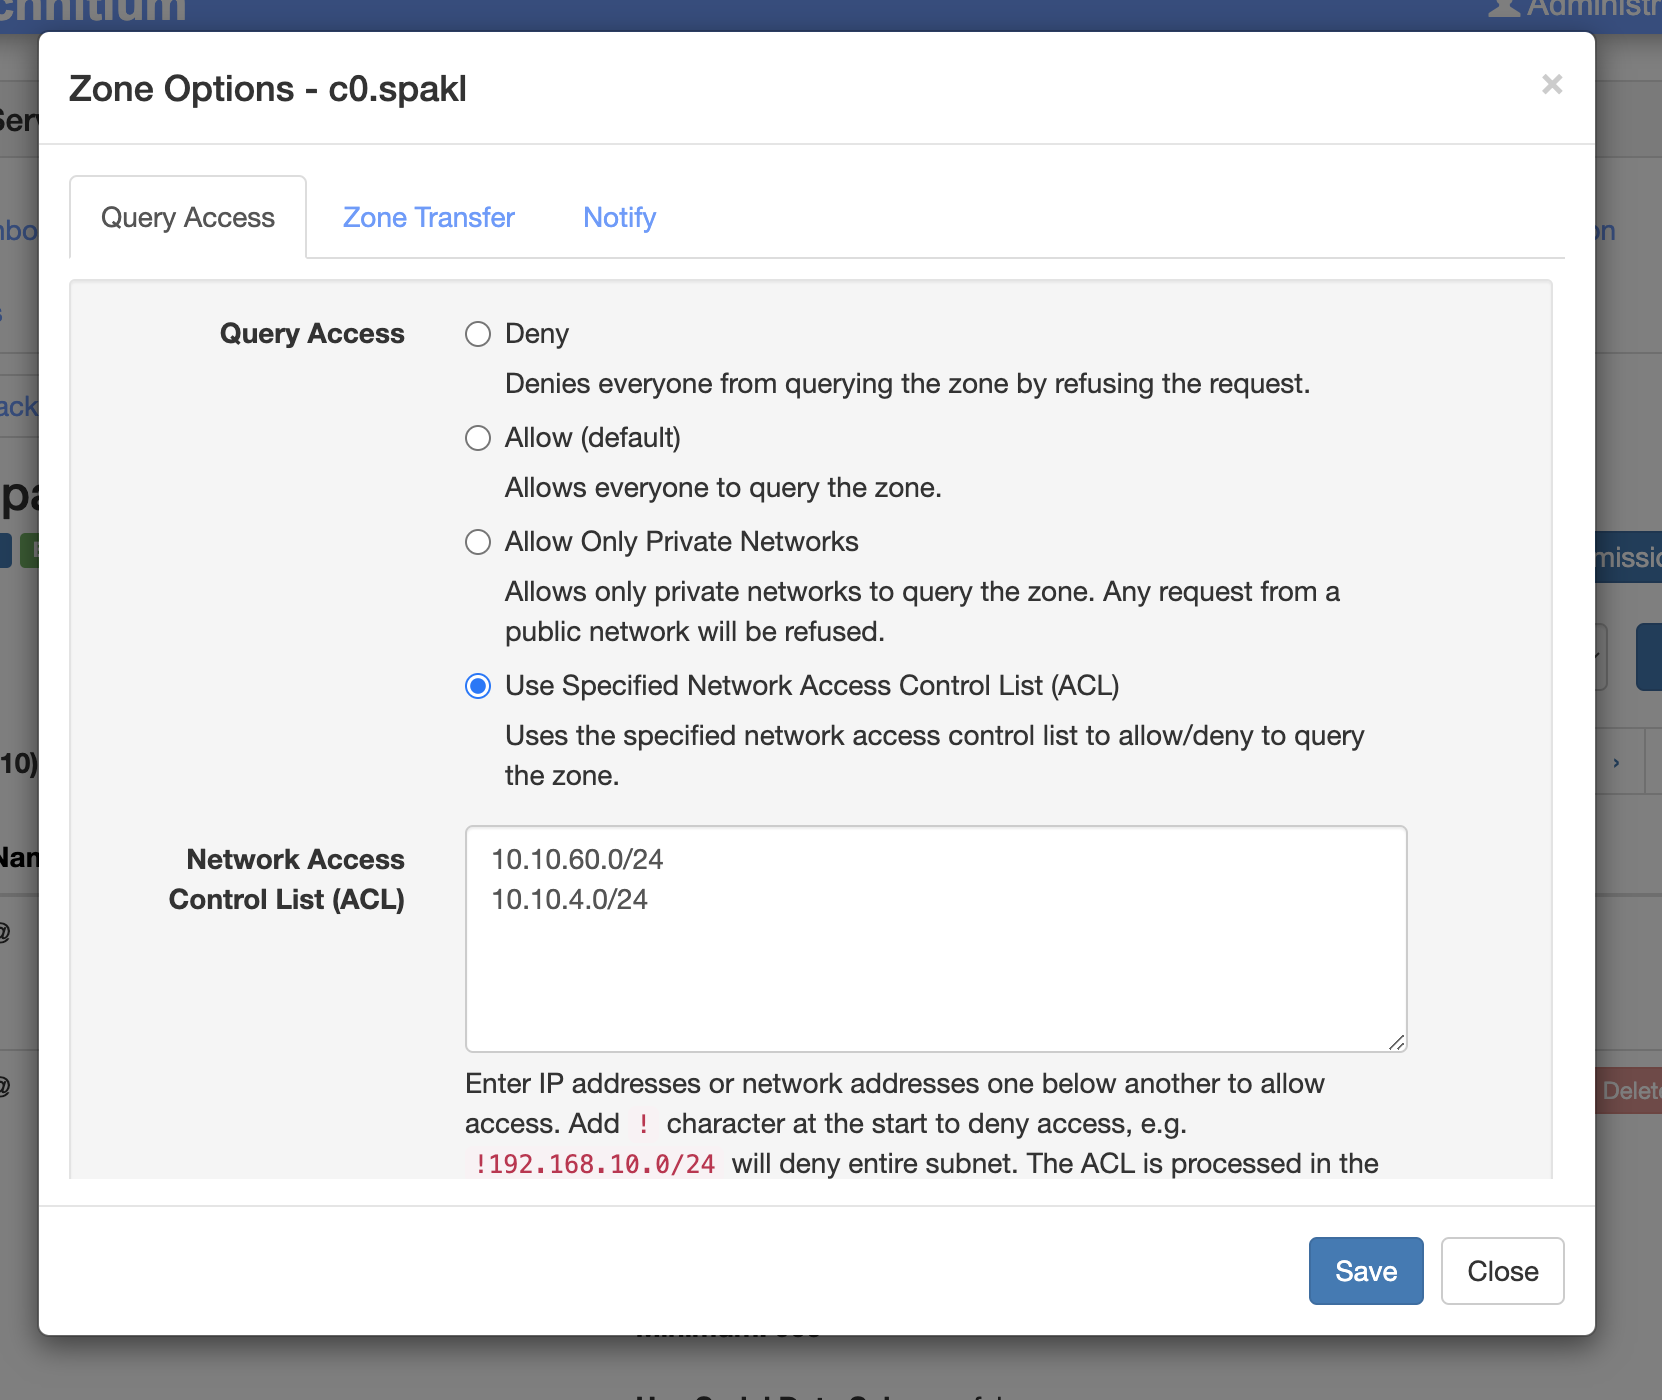Switch to the Zone Transfer tab
This screenshot has height=1400, width=1662.
pos(428,218)
